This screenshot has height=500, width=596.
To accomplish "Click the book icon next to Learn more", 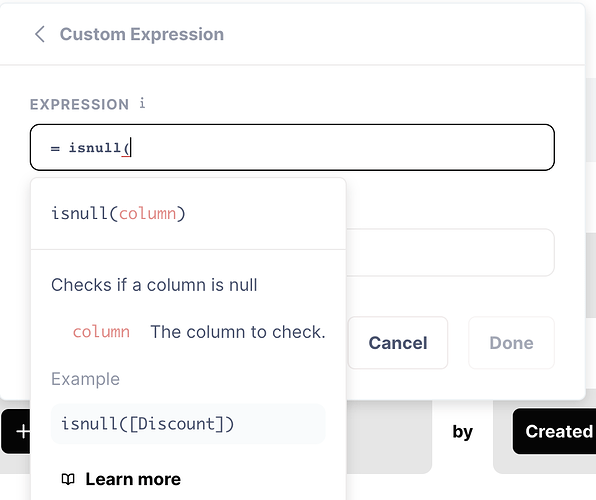I will [x=68, y=479].
